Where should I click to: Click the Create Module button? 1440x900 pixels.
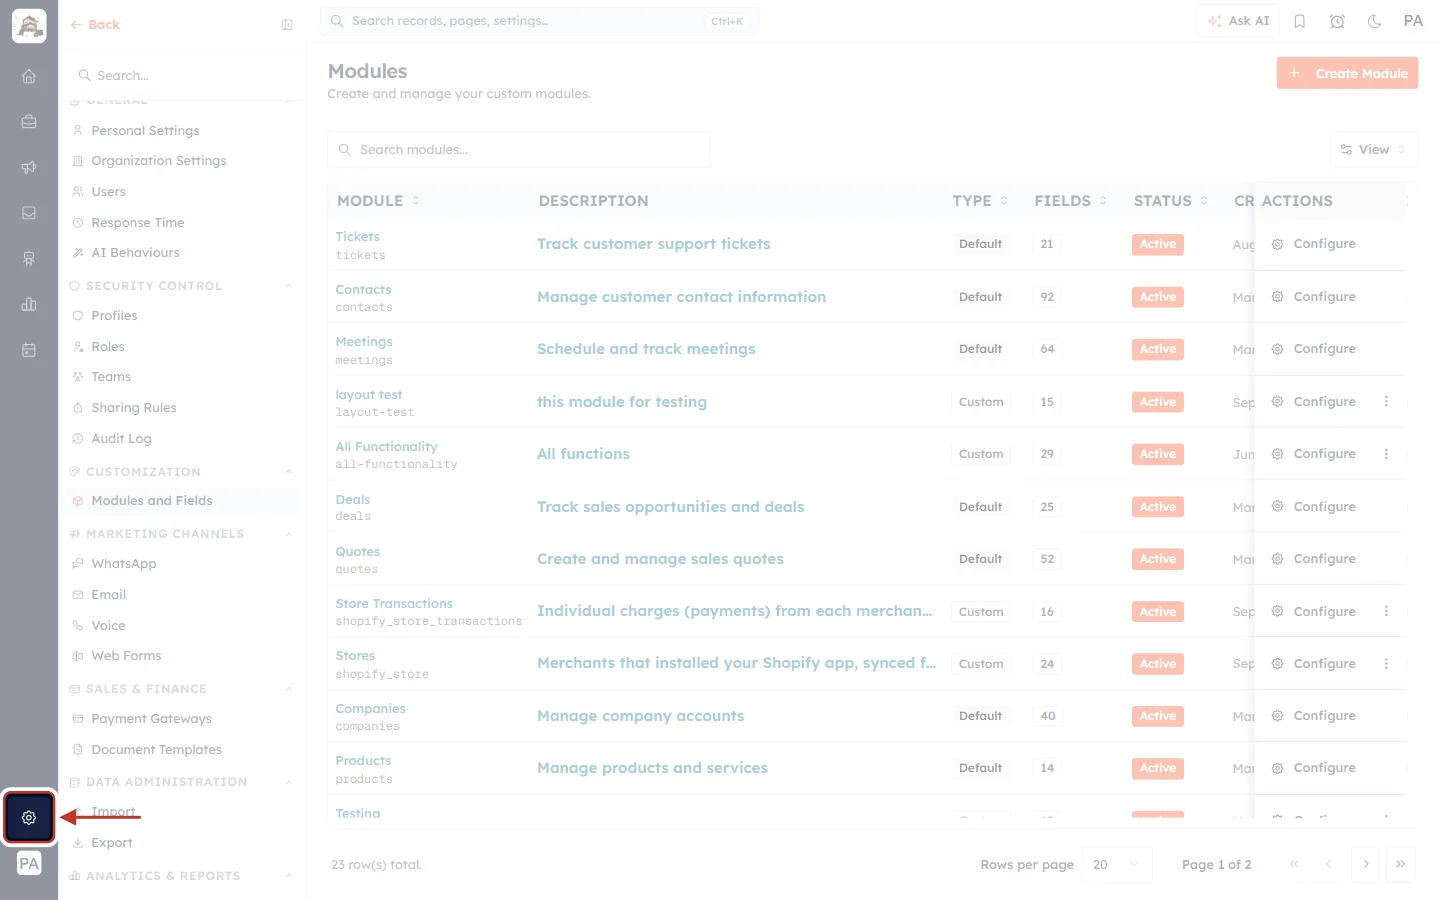pyautogui.click(x=1347, y=73)
